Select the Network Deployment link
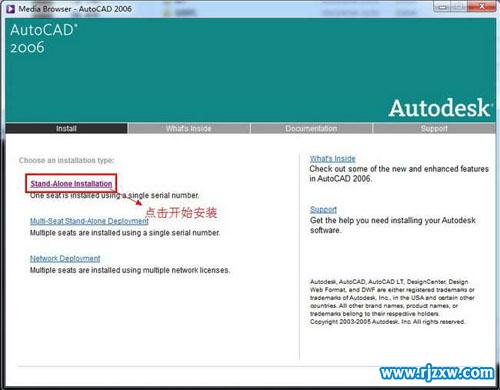Viewport: 500px width, 390px height. 65,258
